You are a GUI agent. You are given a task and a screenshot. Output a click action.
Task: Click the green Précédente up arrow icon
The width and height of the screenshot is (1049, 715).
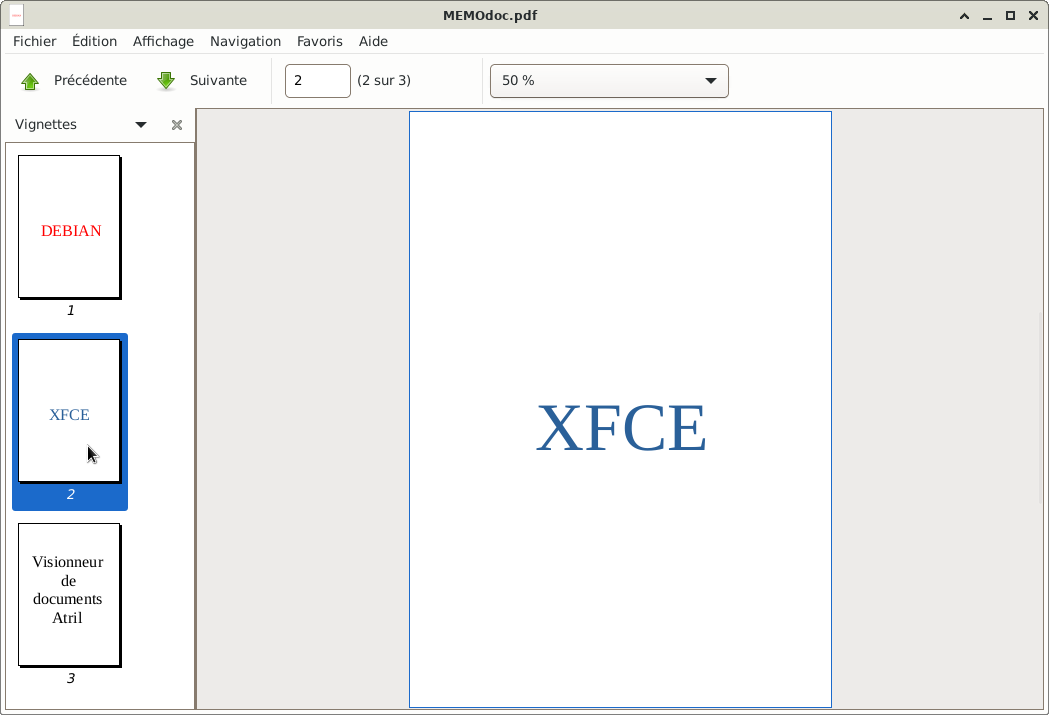[x=30, y=81]
